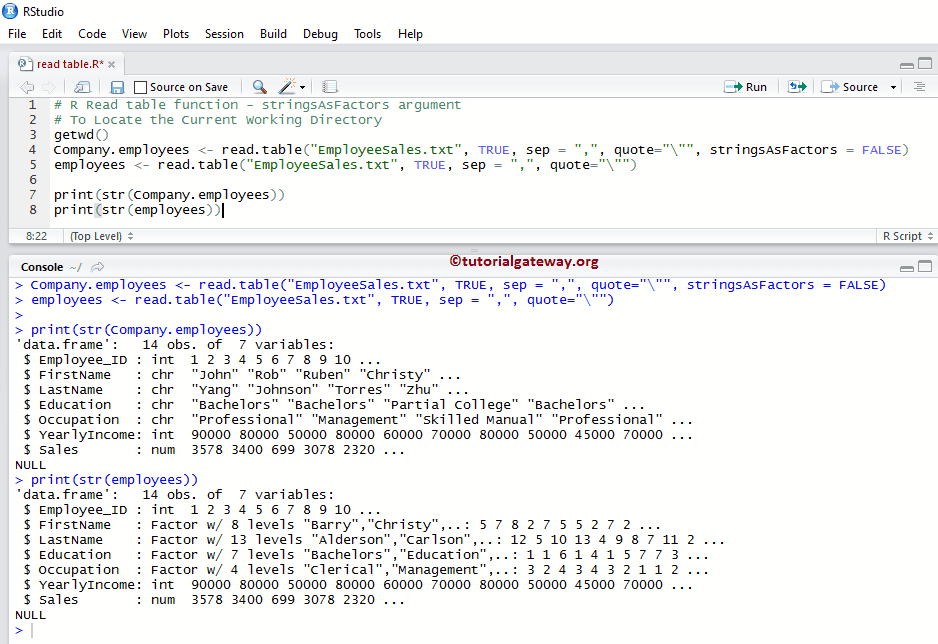
Task: Open the Build menu
Action: pyautogui.click(x=273, y=34)
